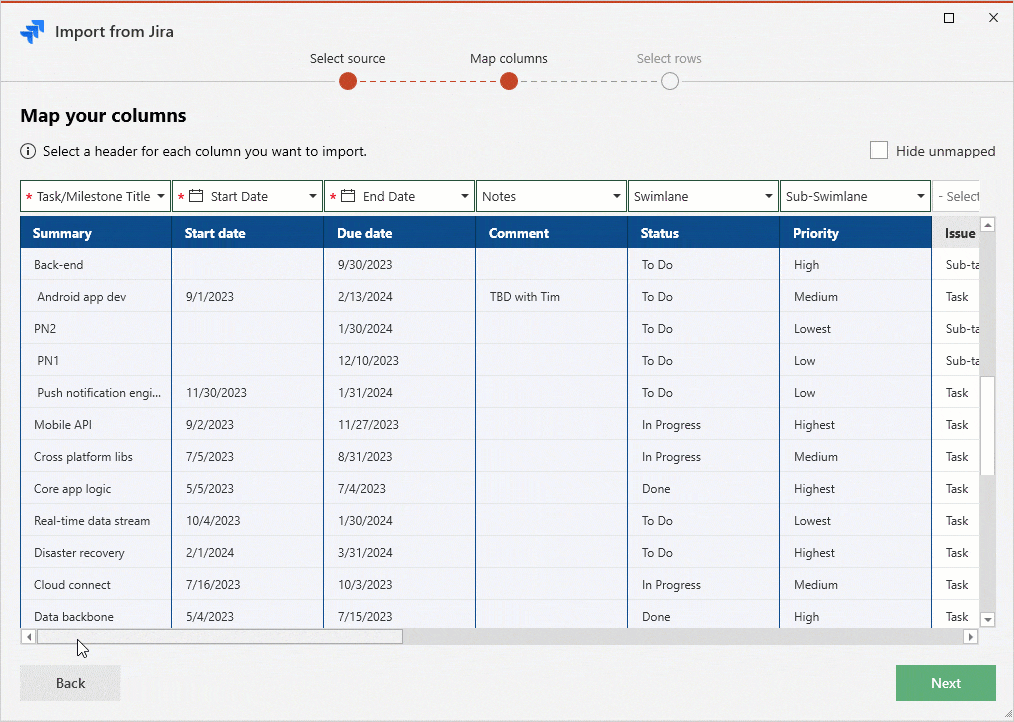This screenshot has height=722, width=1014.
Task: Expand the End Date dropdown arrow
Action: (465, 196)
